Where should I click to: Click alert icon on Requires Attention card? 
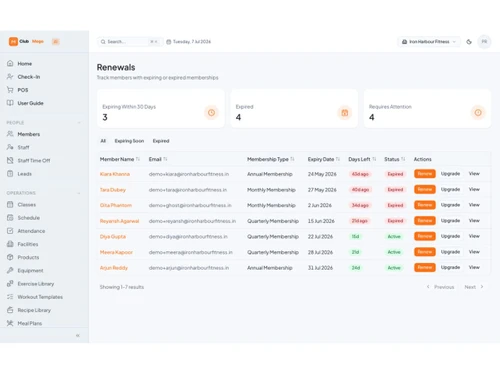point(478,113)
